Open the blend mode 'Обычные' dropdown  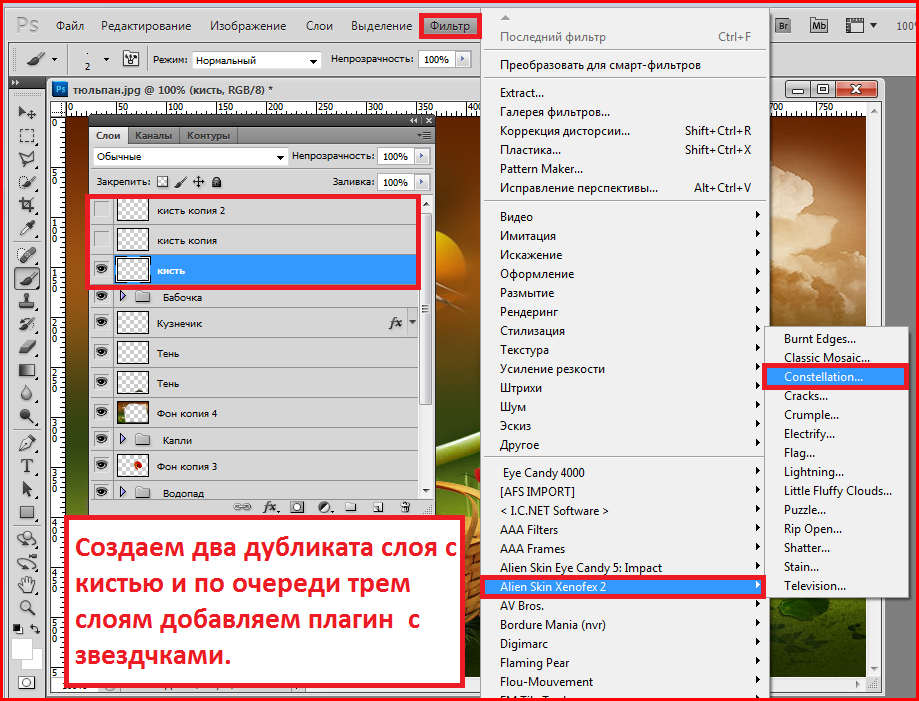189,156
